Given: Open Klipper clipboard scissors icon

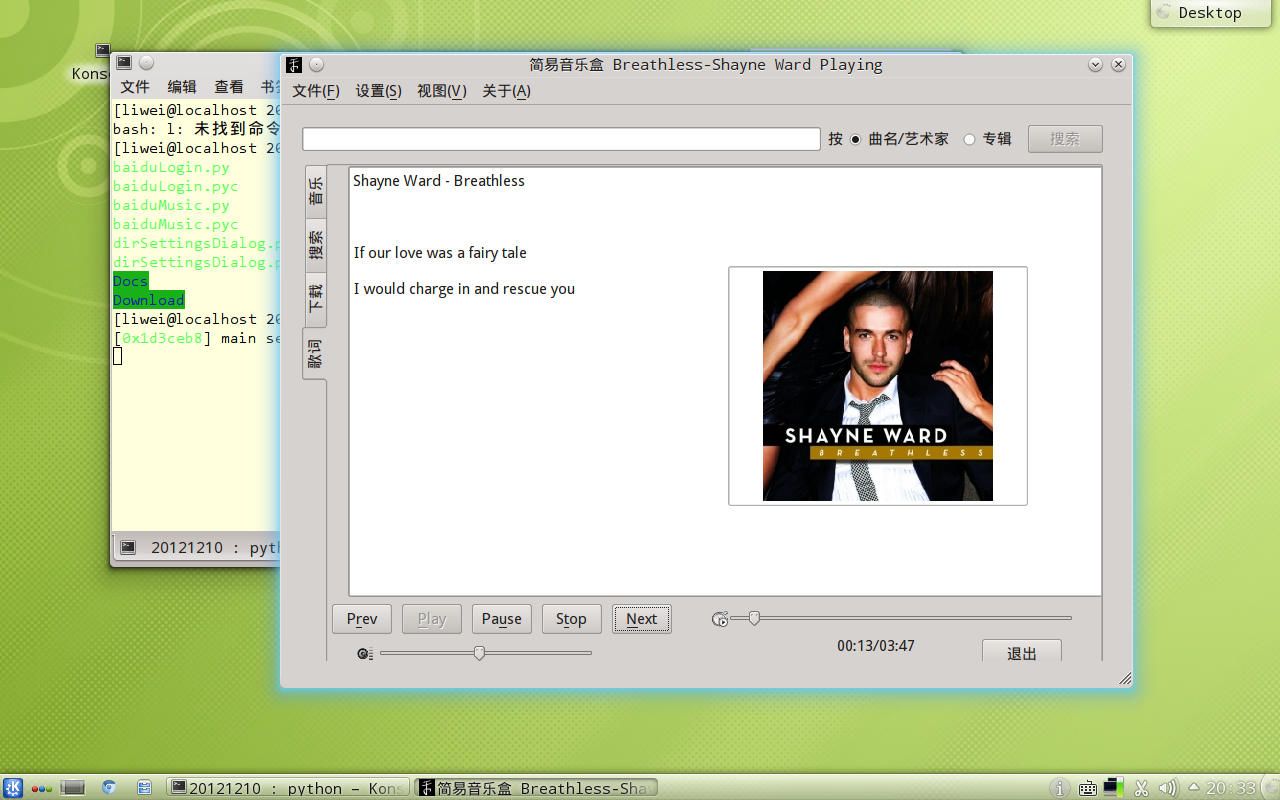Looking at the screenshot, I should click(1141, 788).
